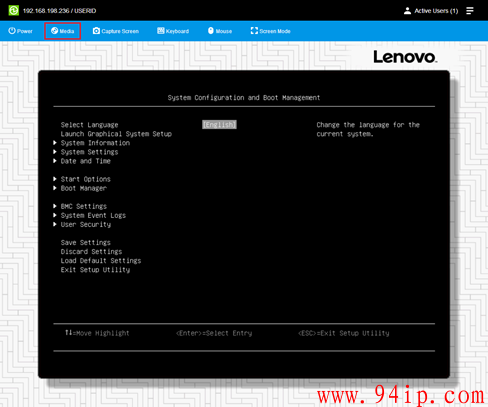Open the English language selection field
Viewport: 488px width, 407px height.
point(219,125)
